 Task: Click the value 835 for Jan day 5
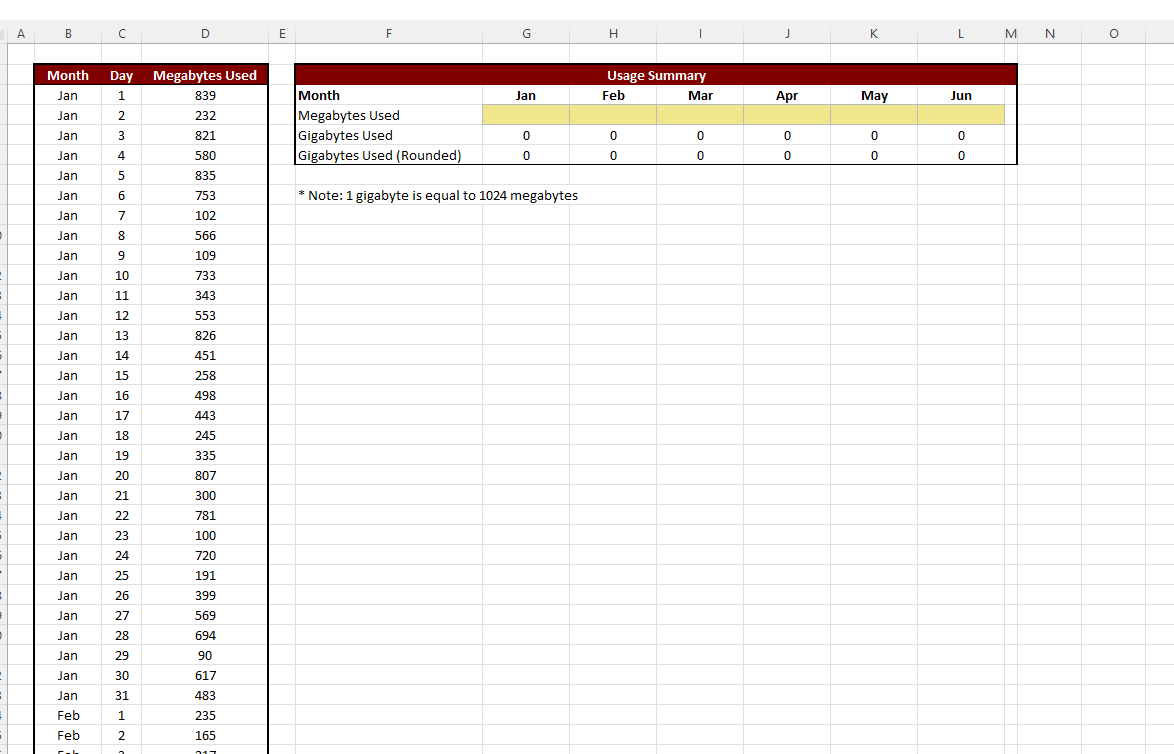205,175
